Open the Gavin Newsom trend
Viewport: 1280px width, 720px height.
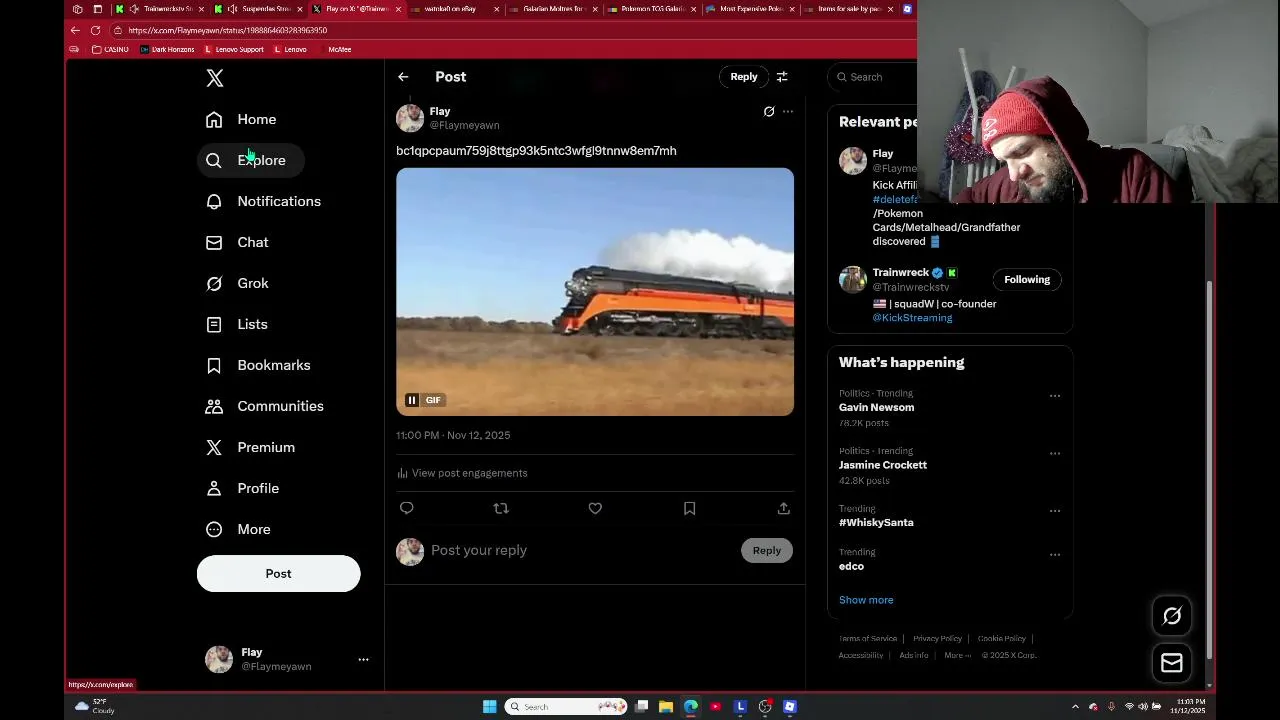tap(876, 408)
